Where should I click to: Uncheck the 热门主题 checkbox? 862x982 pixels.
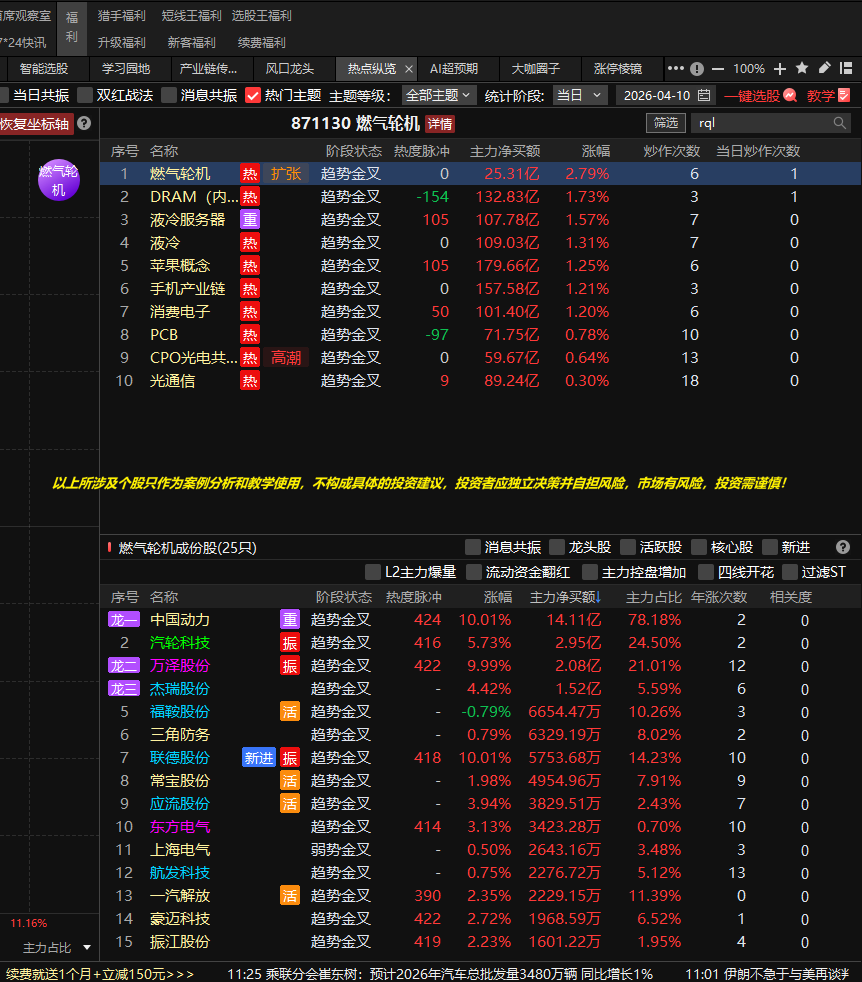tap(253, 95)
